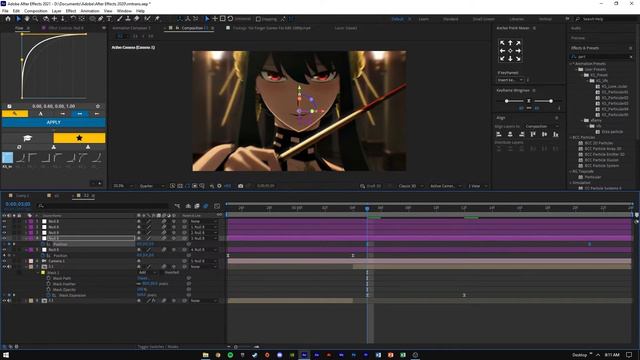Select the Pen tool in toolbar
Viewport: 640px width, 360px height.
pos(100,19)
